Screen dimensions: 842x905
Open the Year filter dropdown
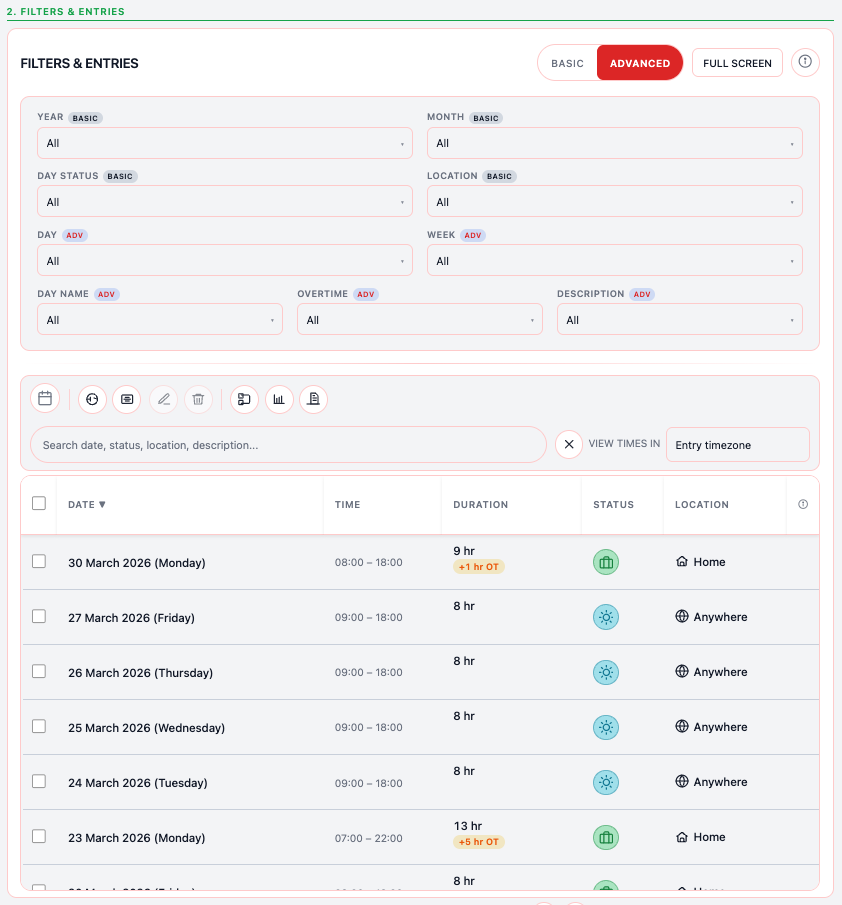click(225, 143)
